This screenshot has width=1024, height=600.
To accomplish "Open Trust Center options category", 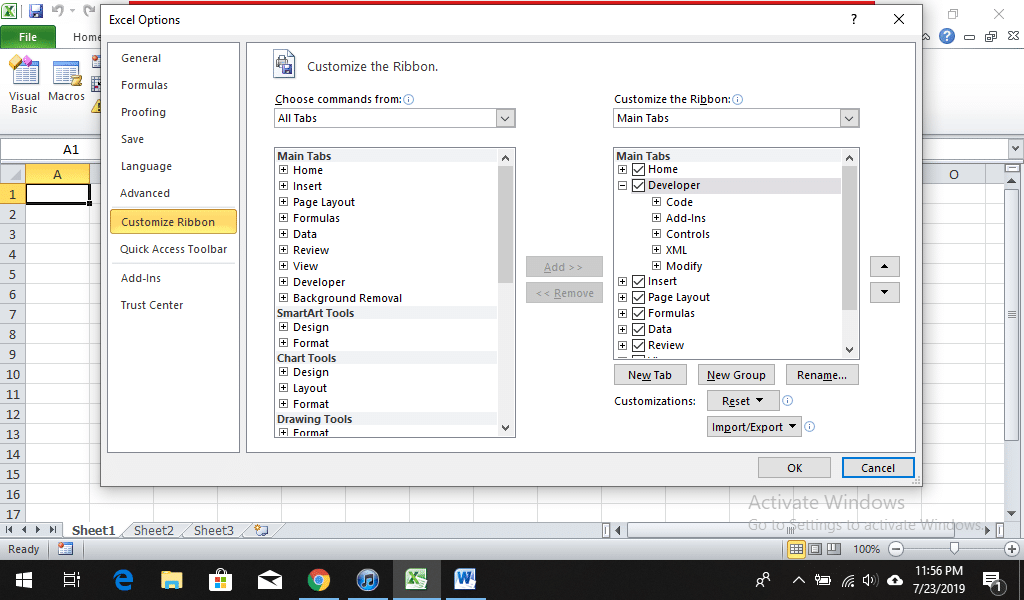I will coord(152,305).
